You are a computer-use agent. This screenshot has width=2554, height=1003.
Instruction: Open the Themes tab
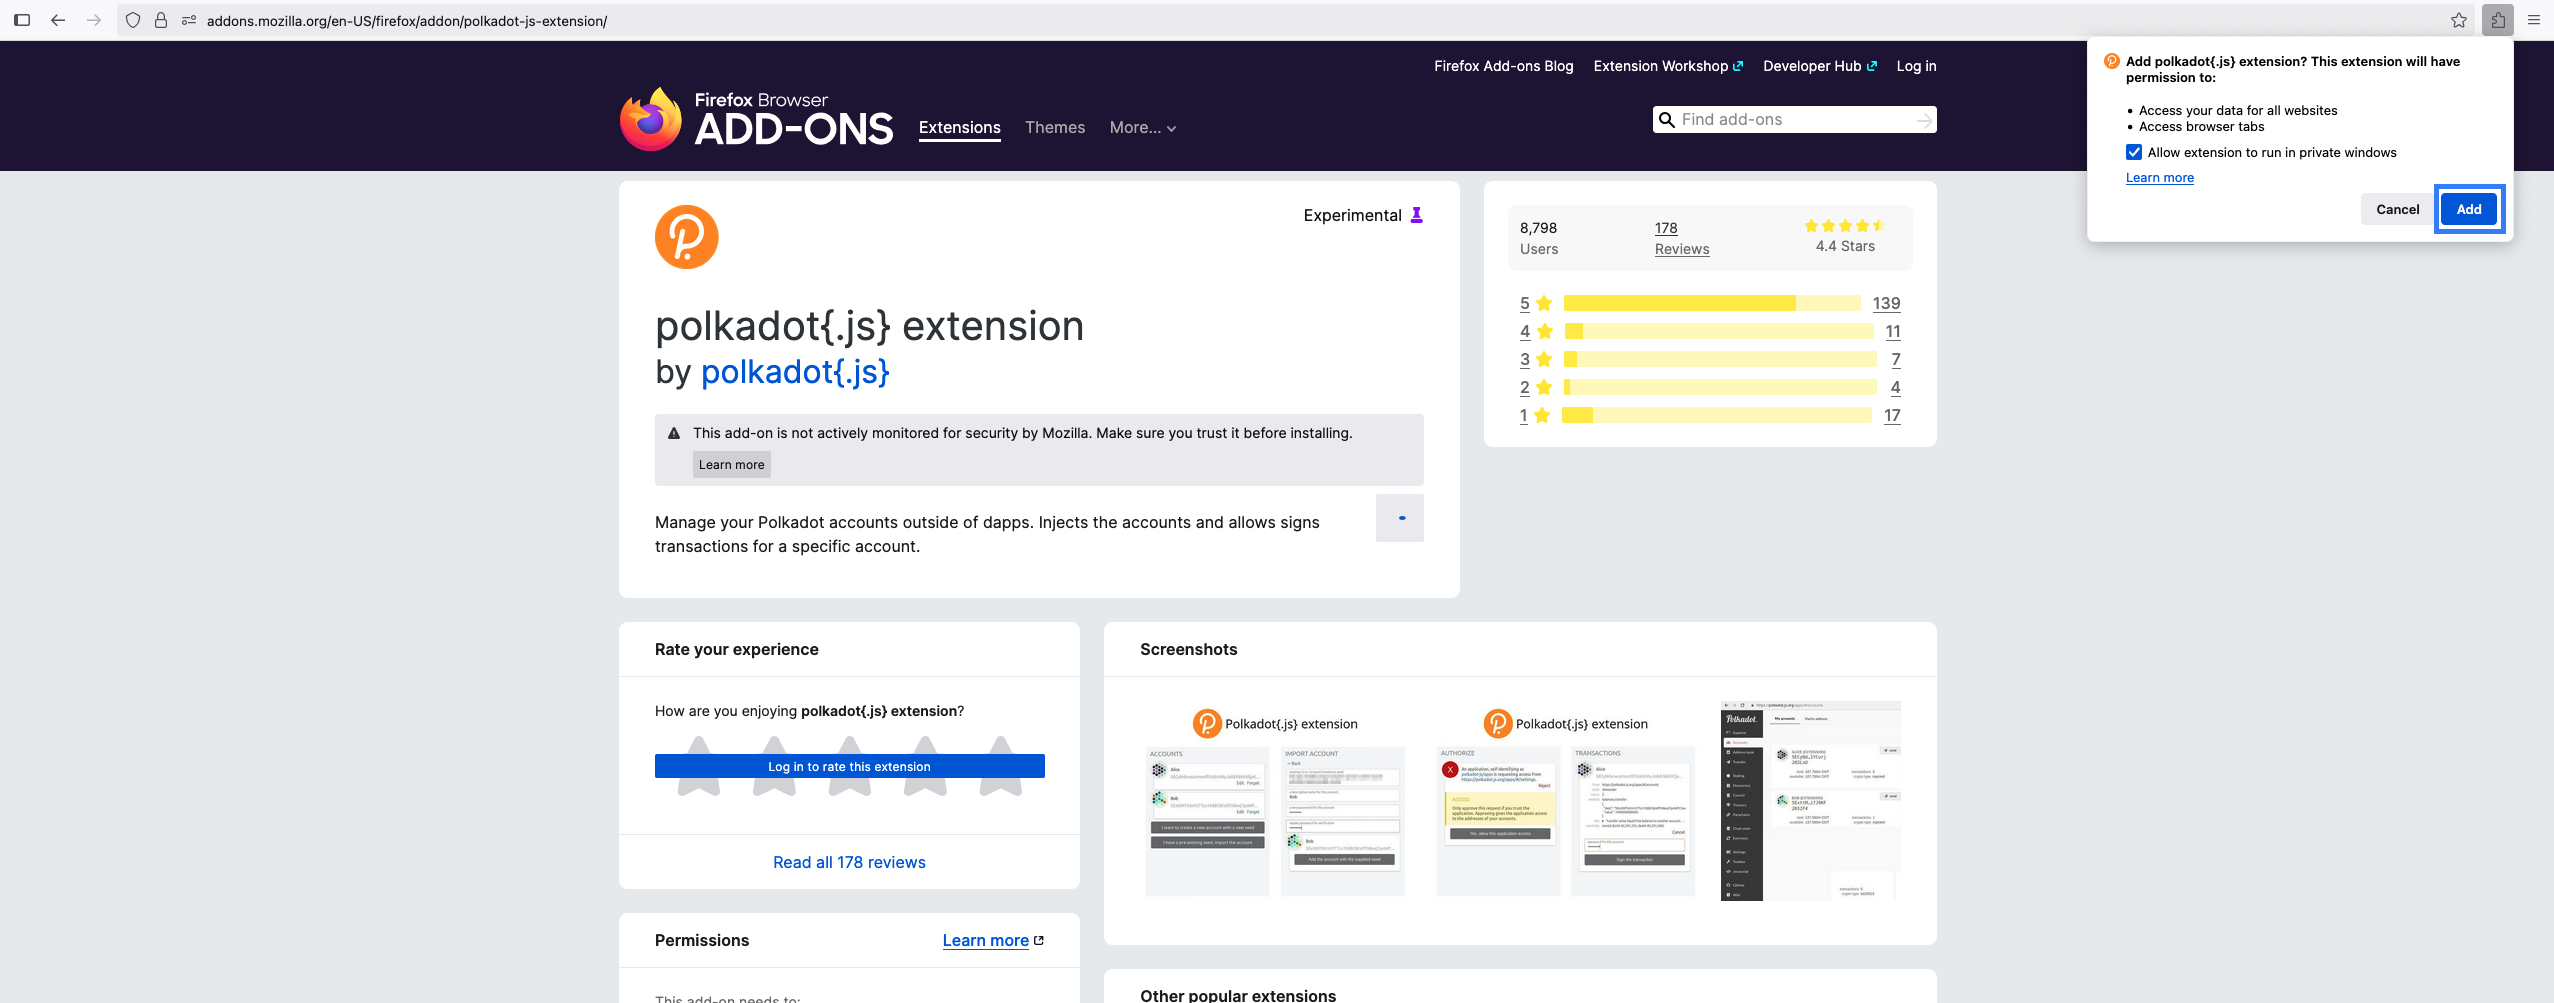pos(1055,128)
